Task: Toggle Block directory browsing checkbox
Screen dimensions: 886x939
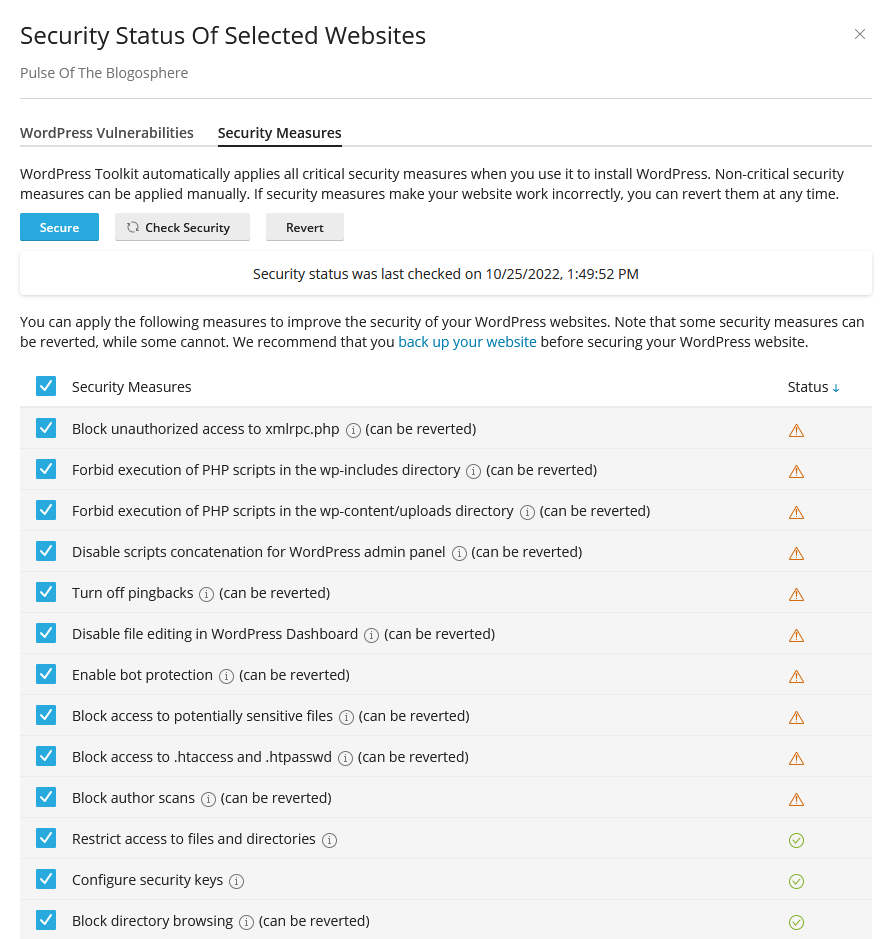Action: tap(46, 921)
